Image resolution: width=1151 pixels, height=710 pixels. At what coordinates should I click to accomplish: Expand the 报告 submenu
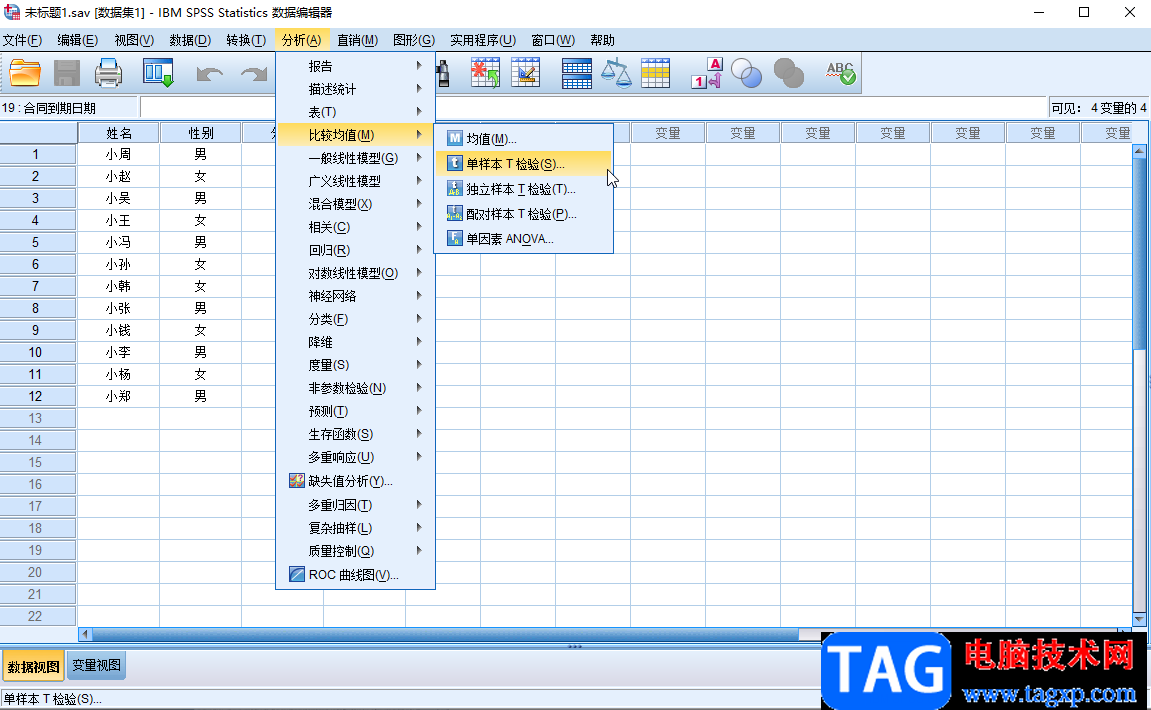click(x=355, y=66)
